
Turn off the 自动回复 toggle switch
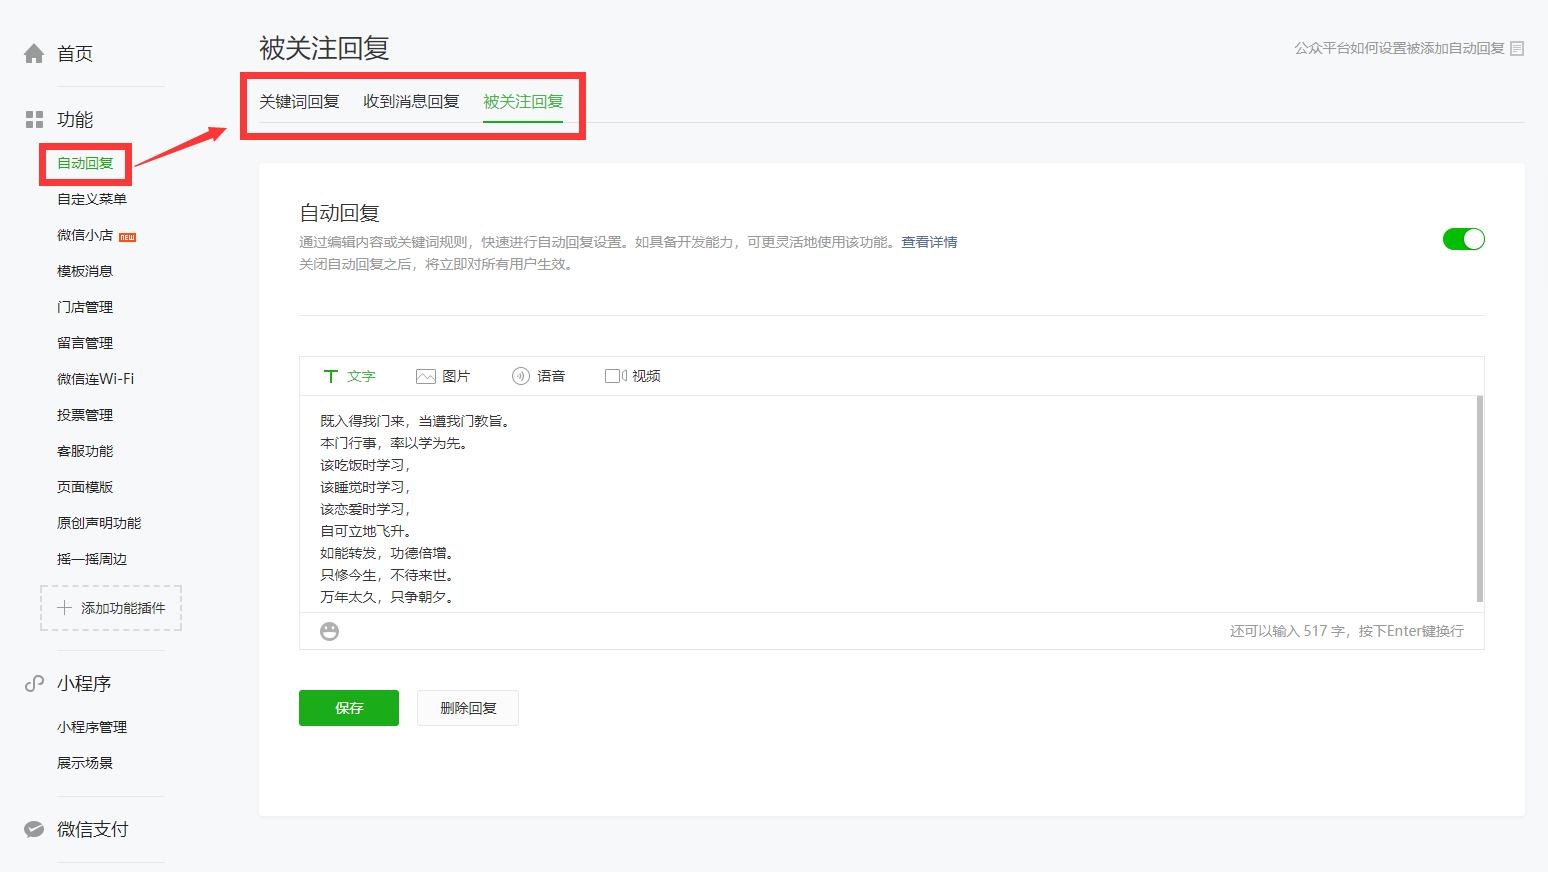click(x=1463, y=239)
